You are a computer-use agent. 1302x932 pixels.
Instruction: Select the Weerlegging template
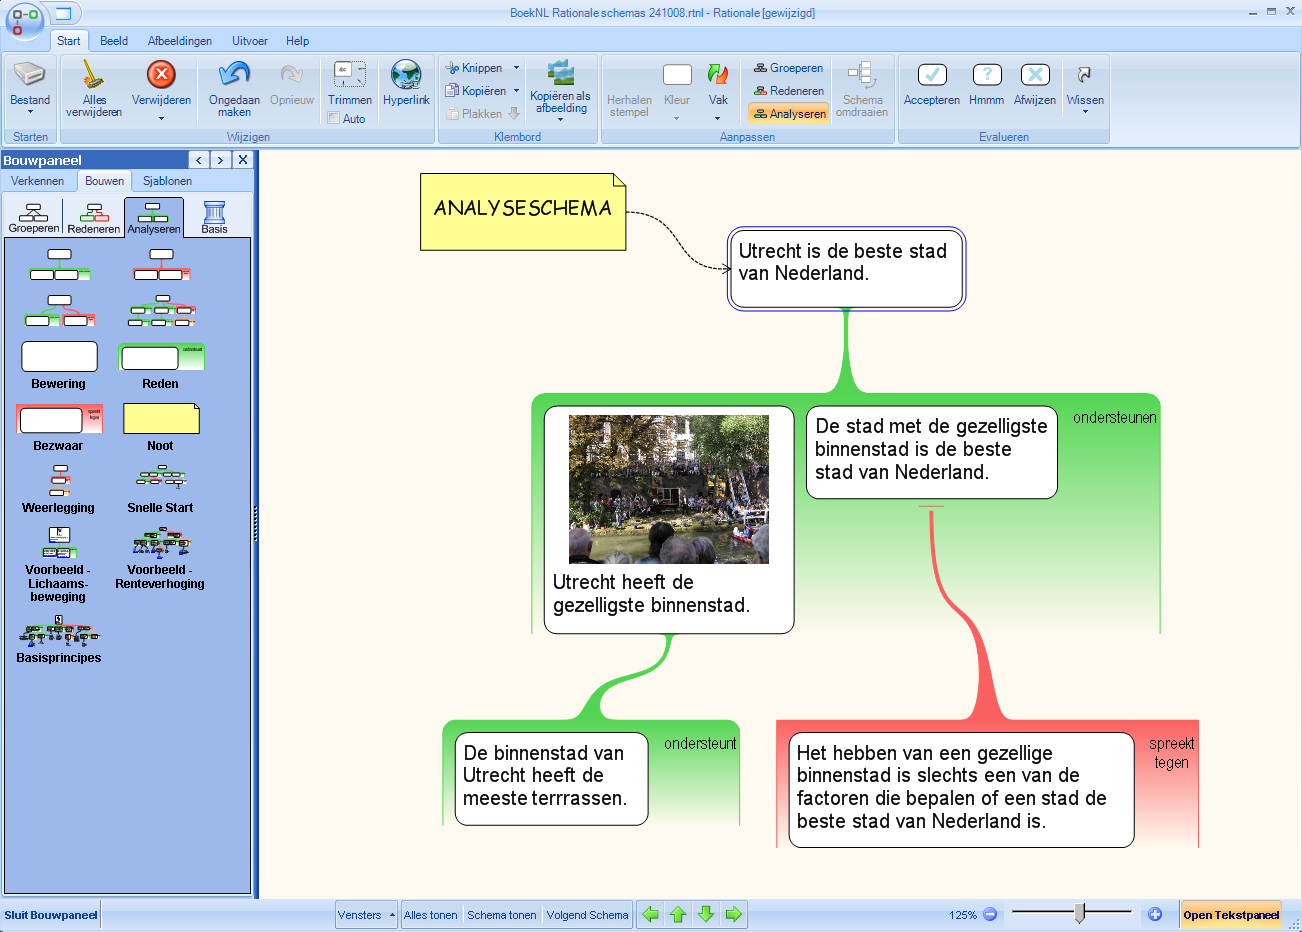click(x=59, y=480)
